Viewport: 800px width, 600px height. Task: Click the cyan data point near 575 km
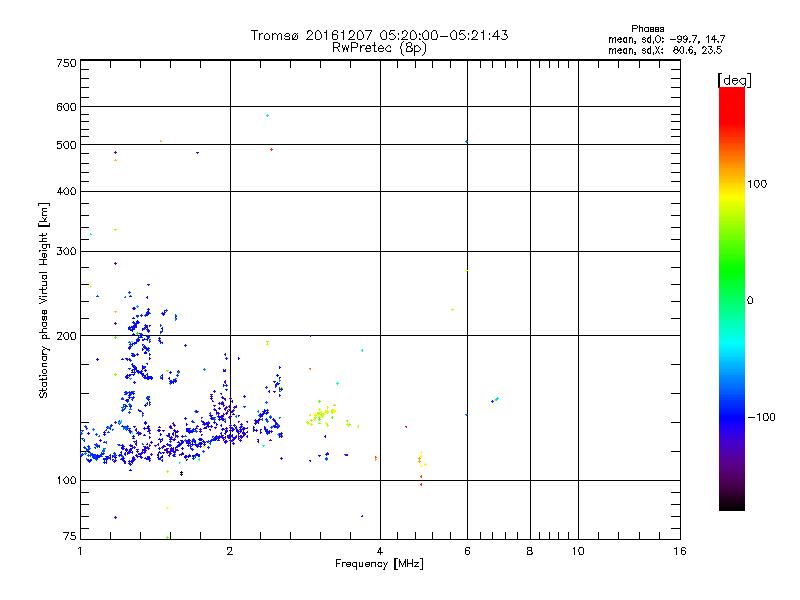click(x=267, y=116)
